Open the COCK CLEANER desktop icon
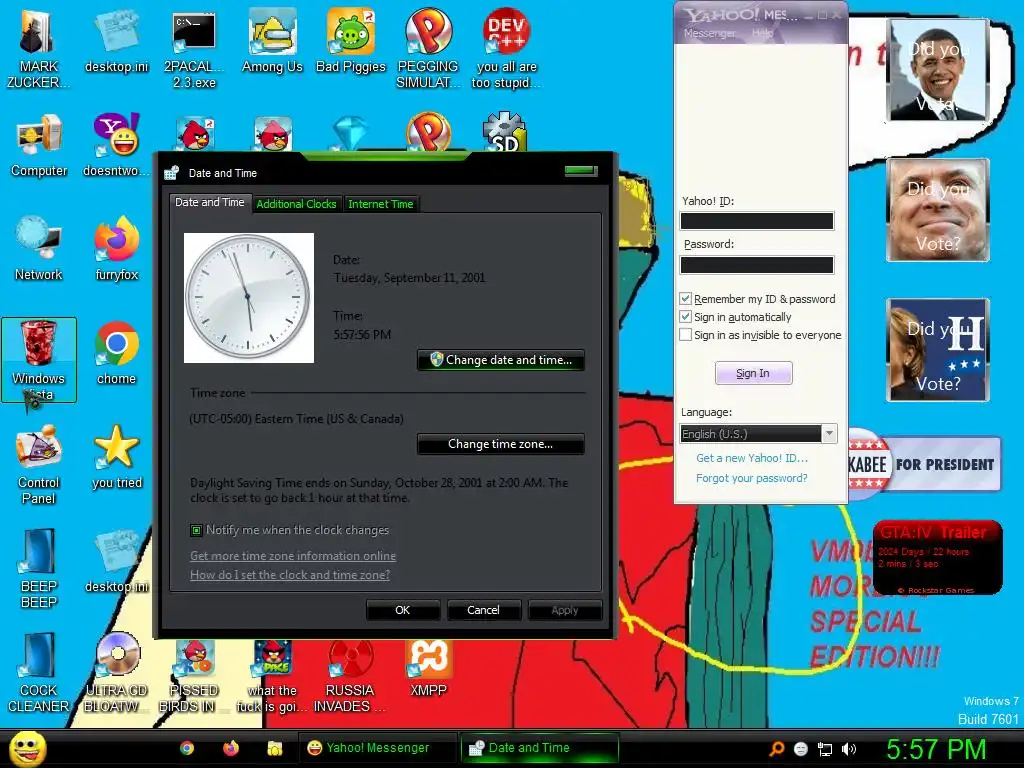The image size is (1024, 768). (39, 673)
